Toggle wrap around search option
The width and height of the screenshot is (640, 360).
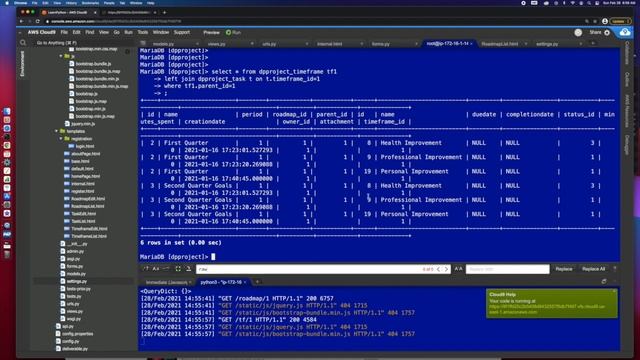[188, 269]
